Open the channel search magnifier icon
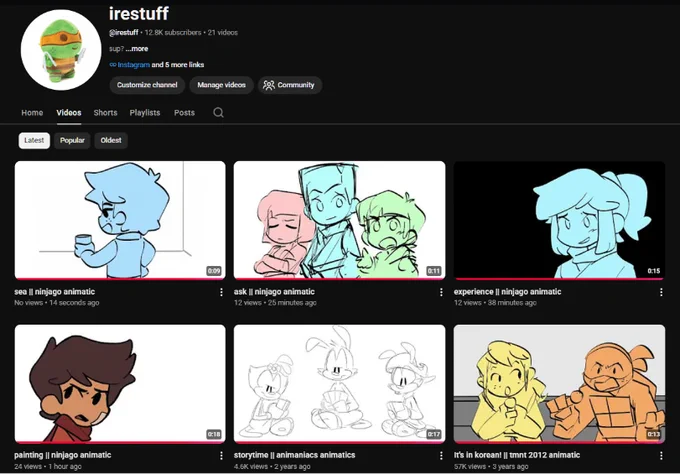680x474 pixels. click(x=219, y=113)
